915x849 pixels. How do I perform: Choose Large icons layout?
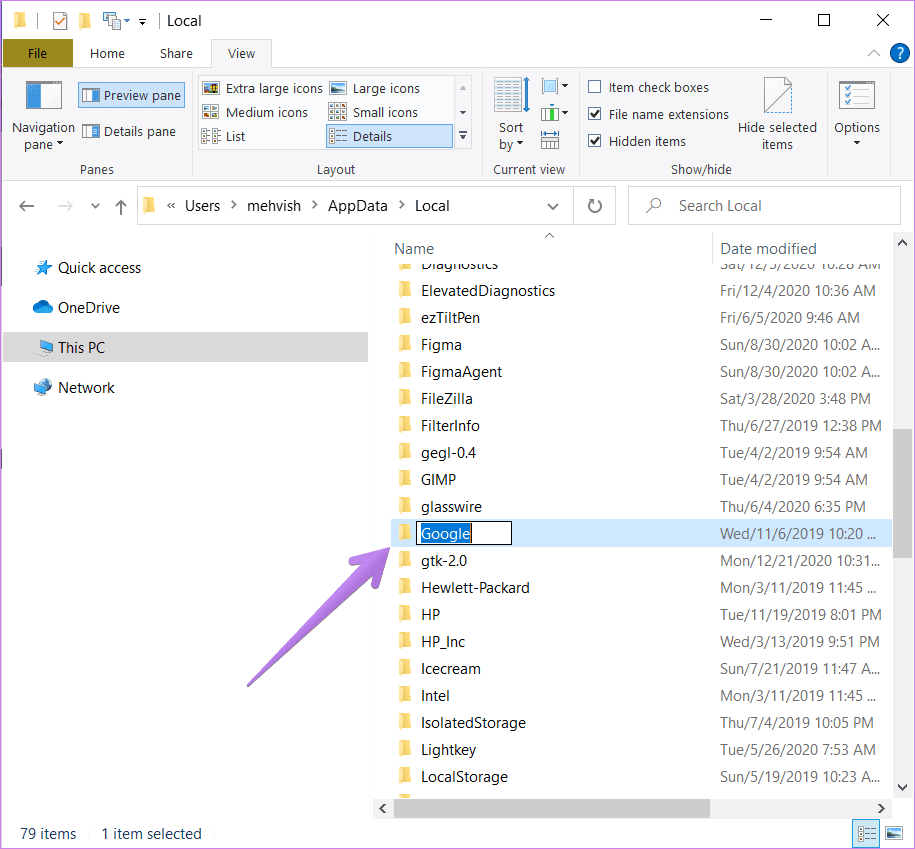(x=375, y=88)
